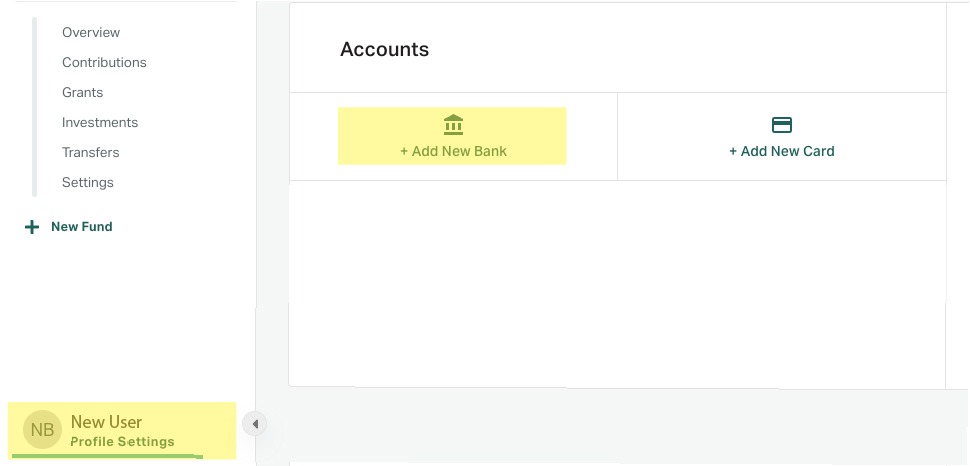Click the Accounts heading

tap(384, 49)
